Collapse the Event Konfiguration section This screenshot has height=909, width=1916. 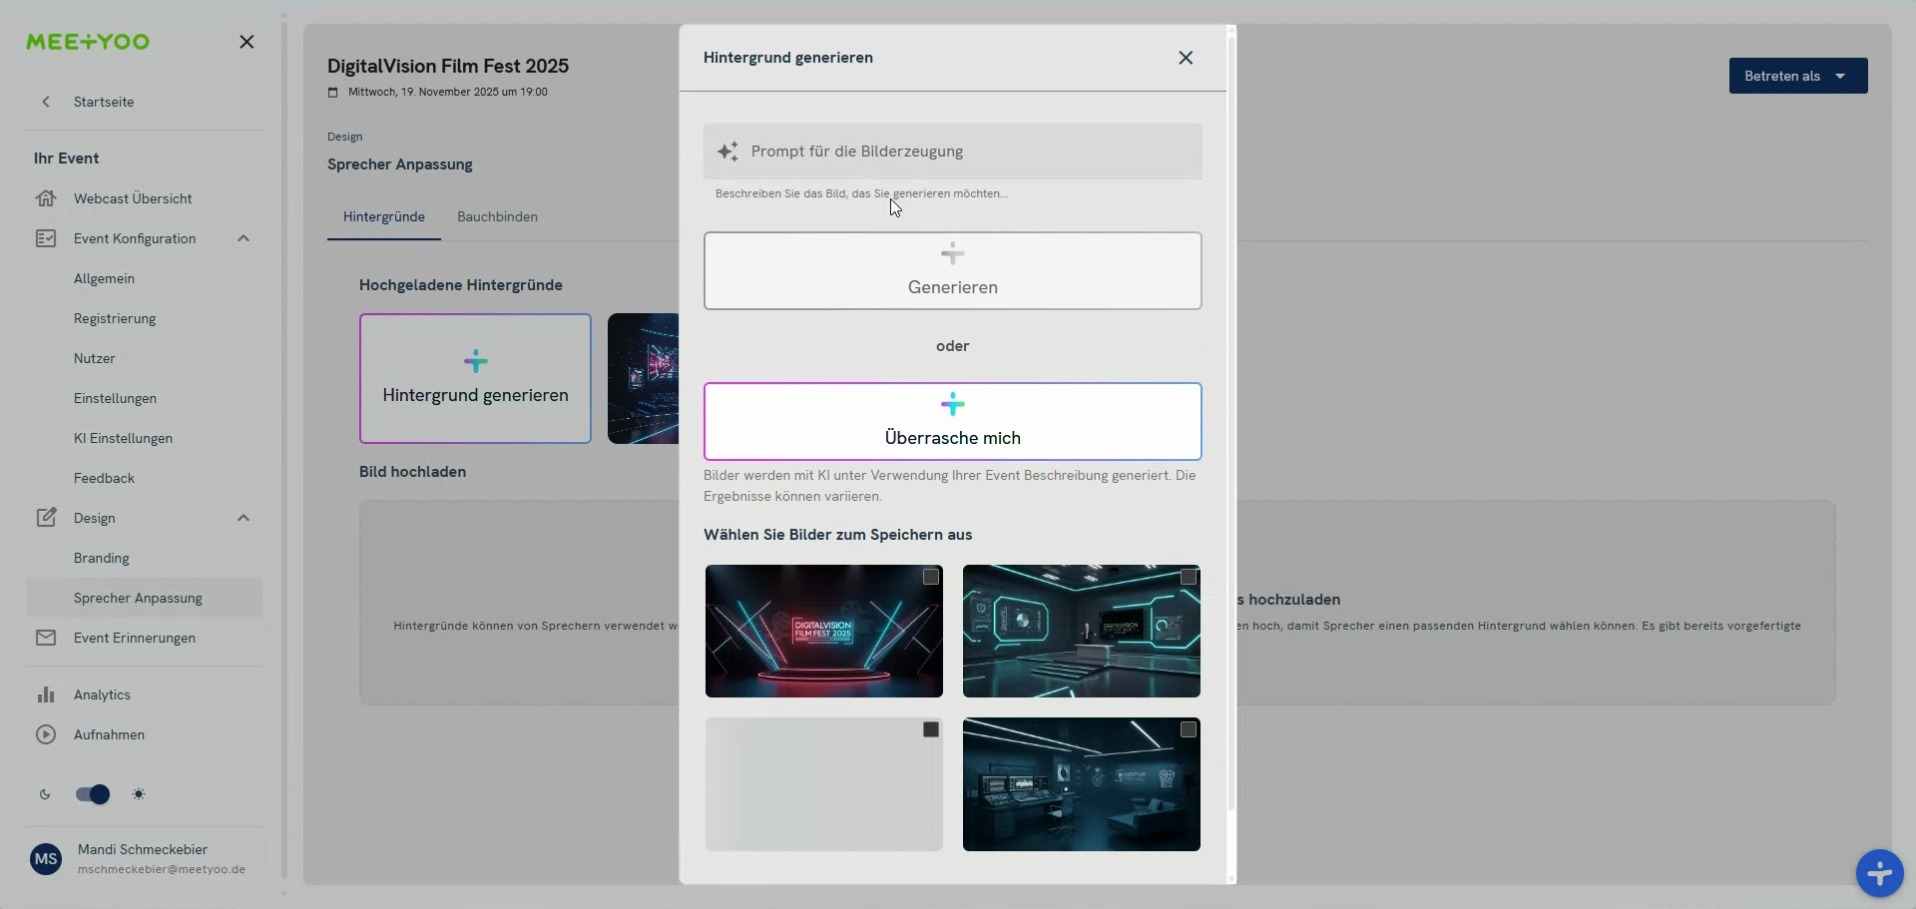pos(243,238)
